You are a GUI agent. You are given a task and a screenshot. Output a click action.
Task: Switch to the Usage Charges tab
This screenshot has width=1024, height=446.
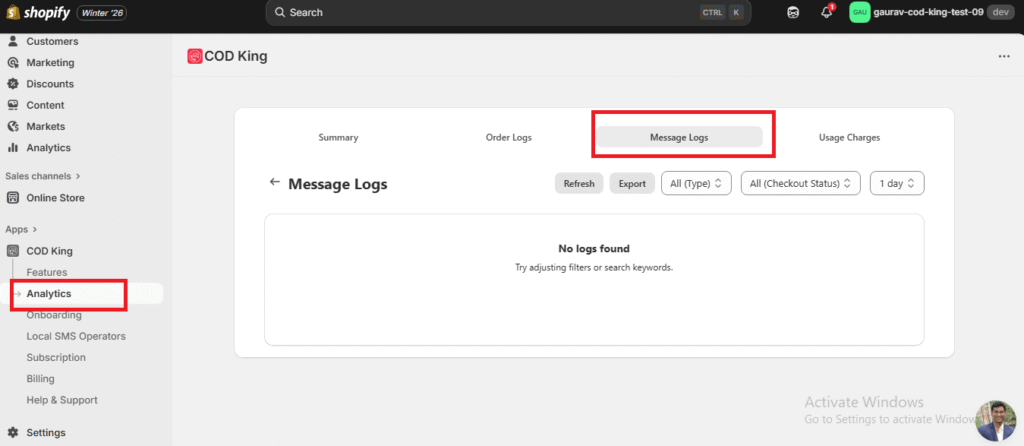point(849,137)
